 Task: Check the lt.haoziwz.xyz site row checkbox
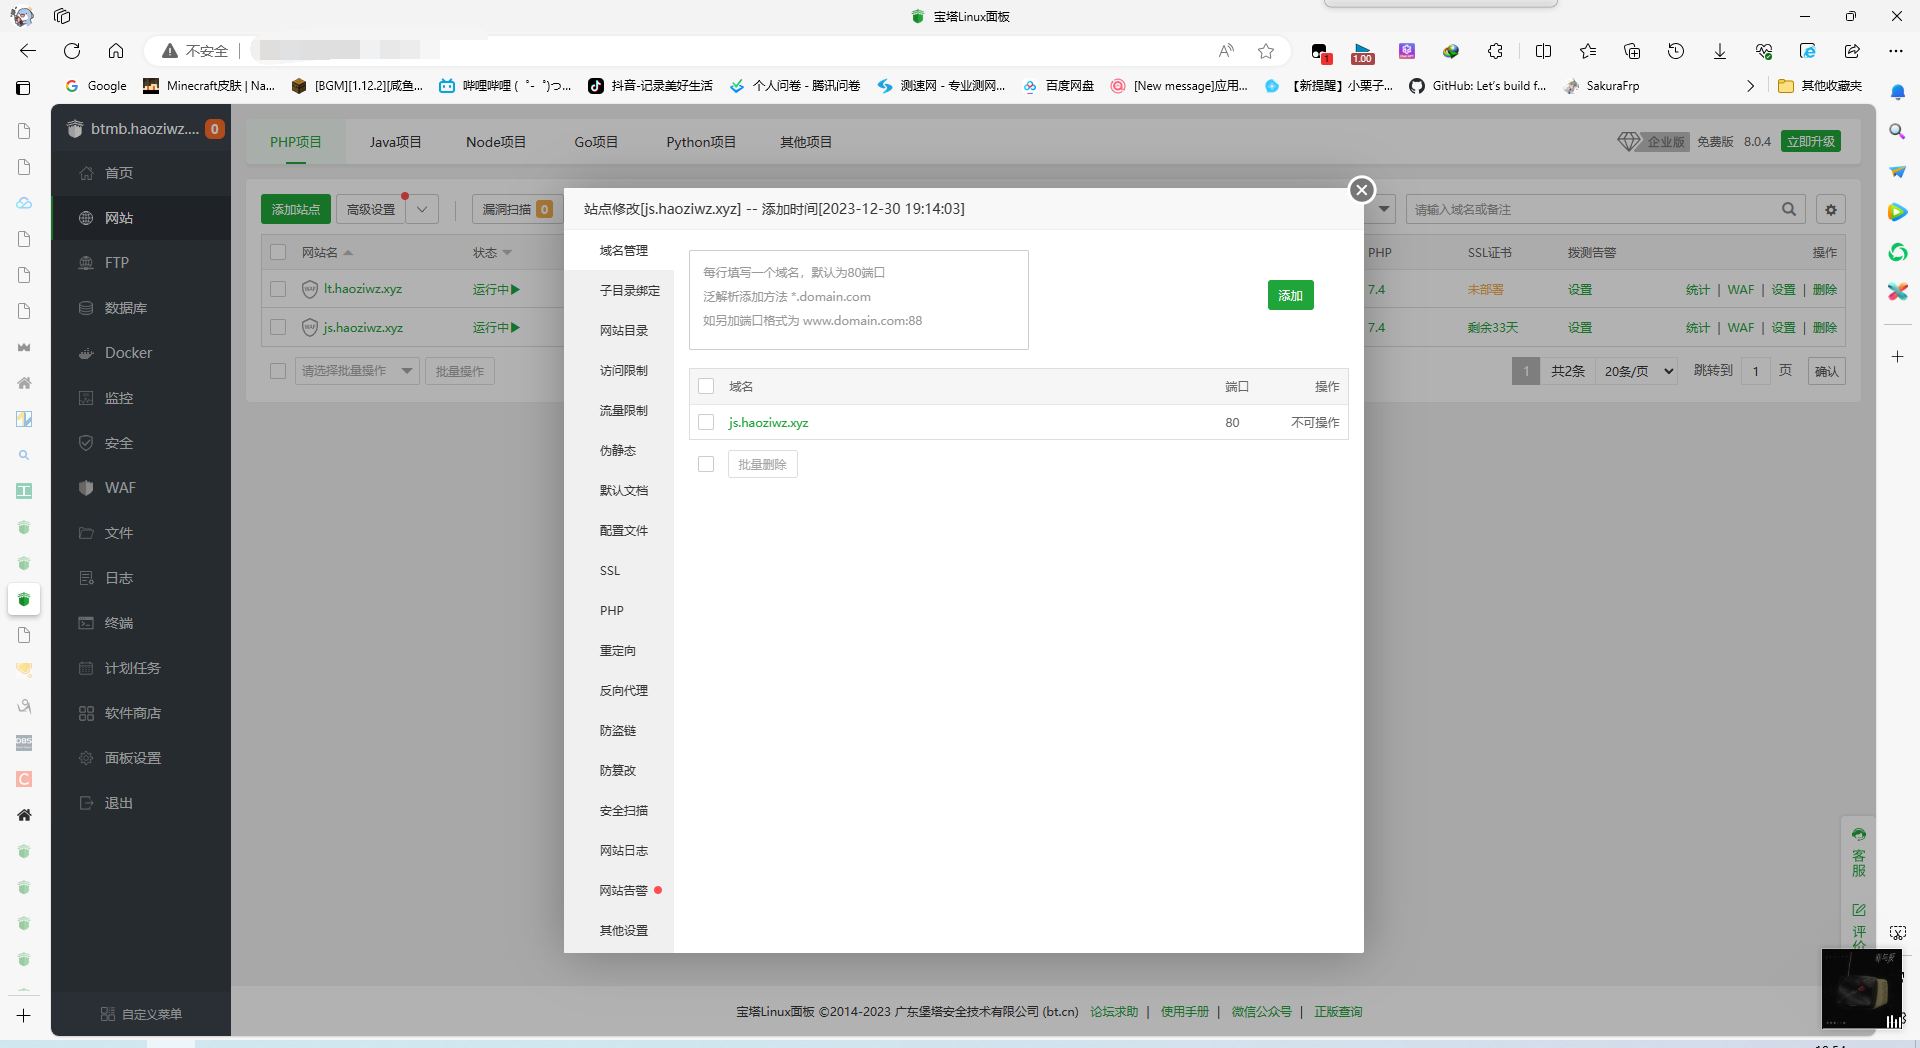point(278,289)
